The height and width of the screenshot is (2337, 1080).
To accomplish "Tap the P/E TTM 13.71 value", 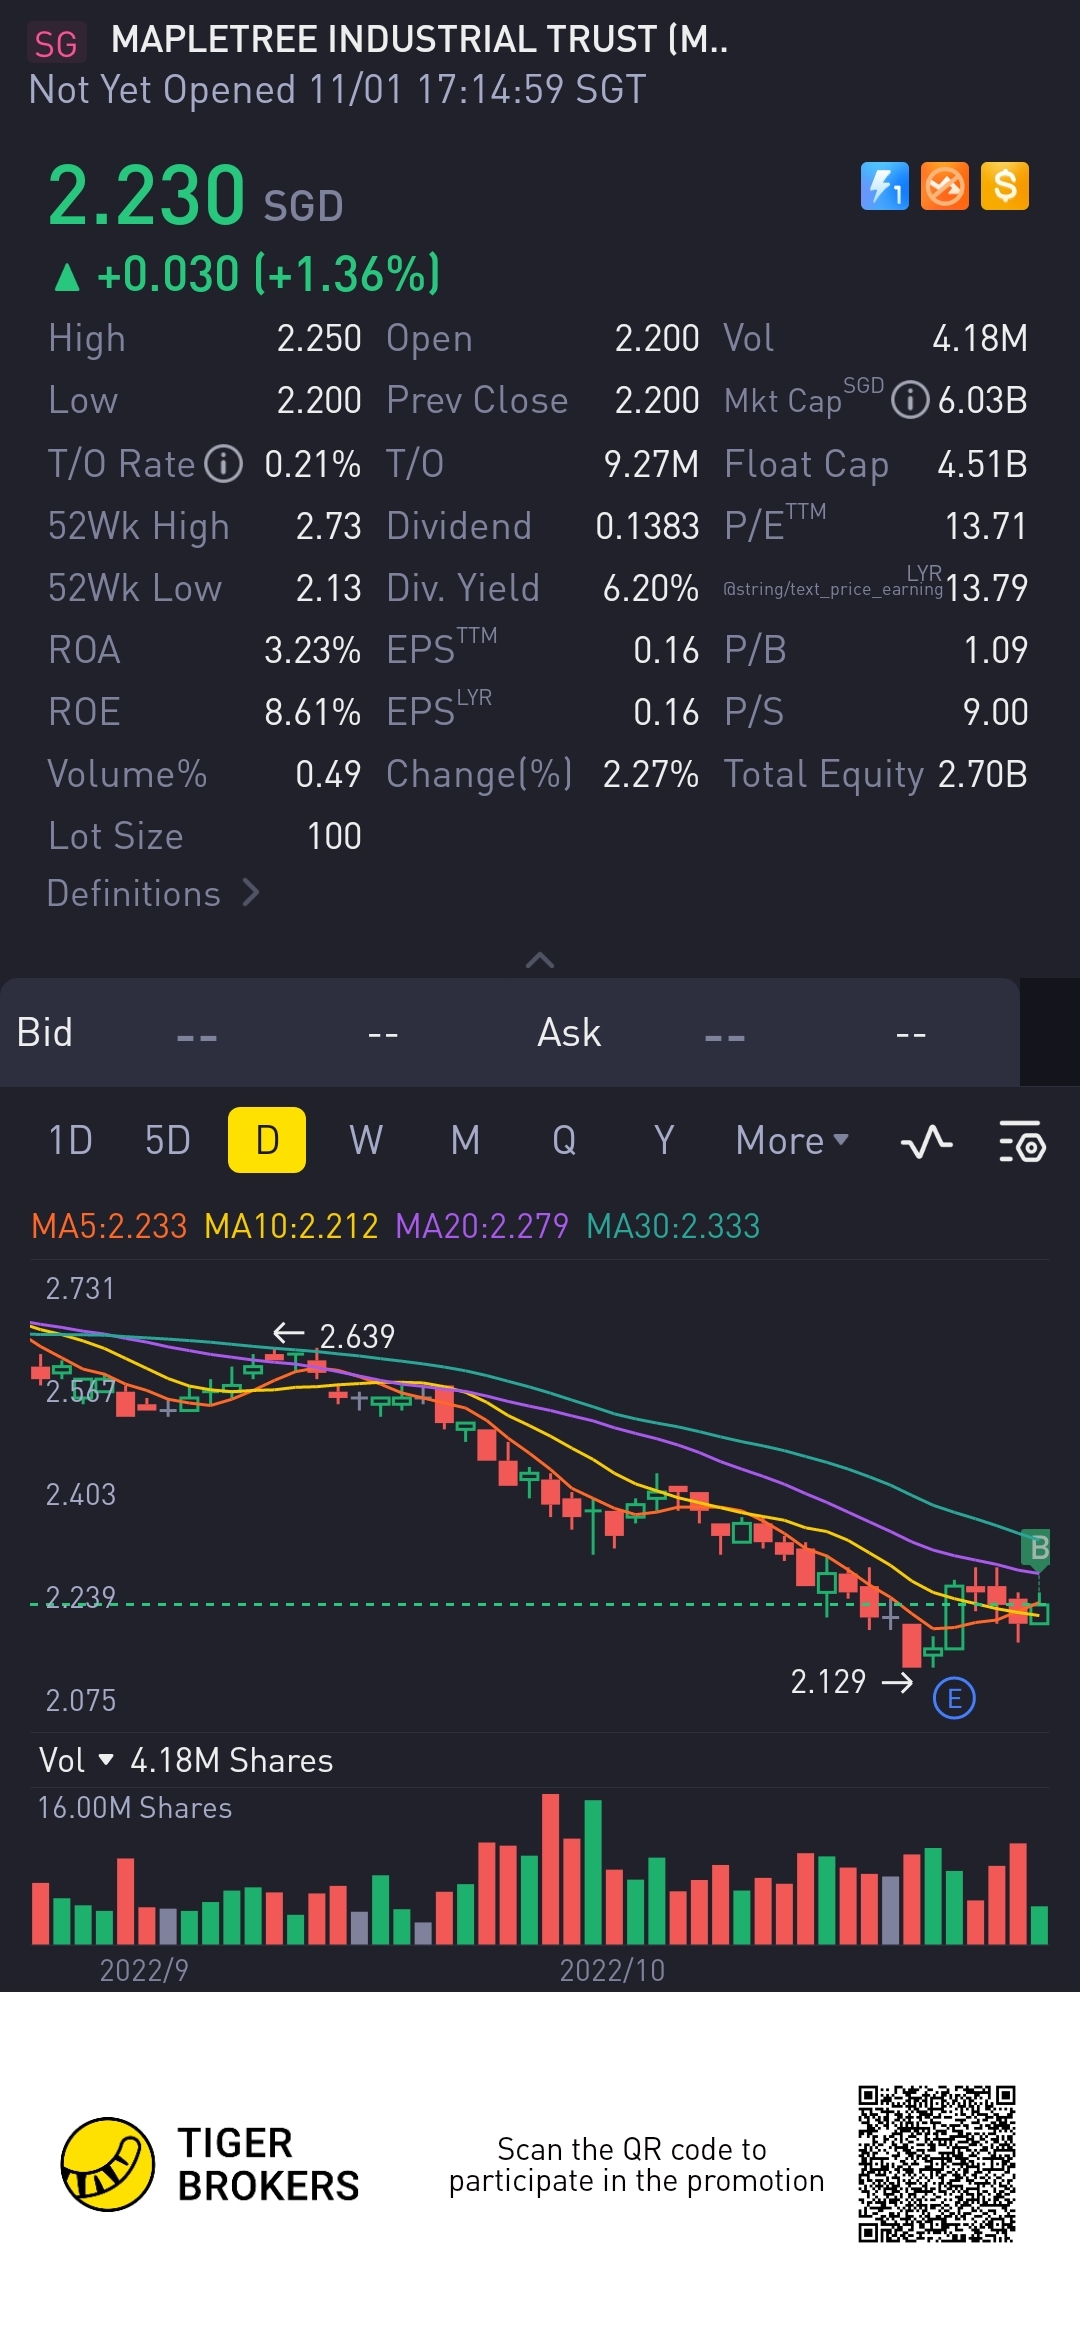I will (986, 526).
